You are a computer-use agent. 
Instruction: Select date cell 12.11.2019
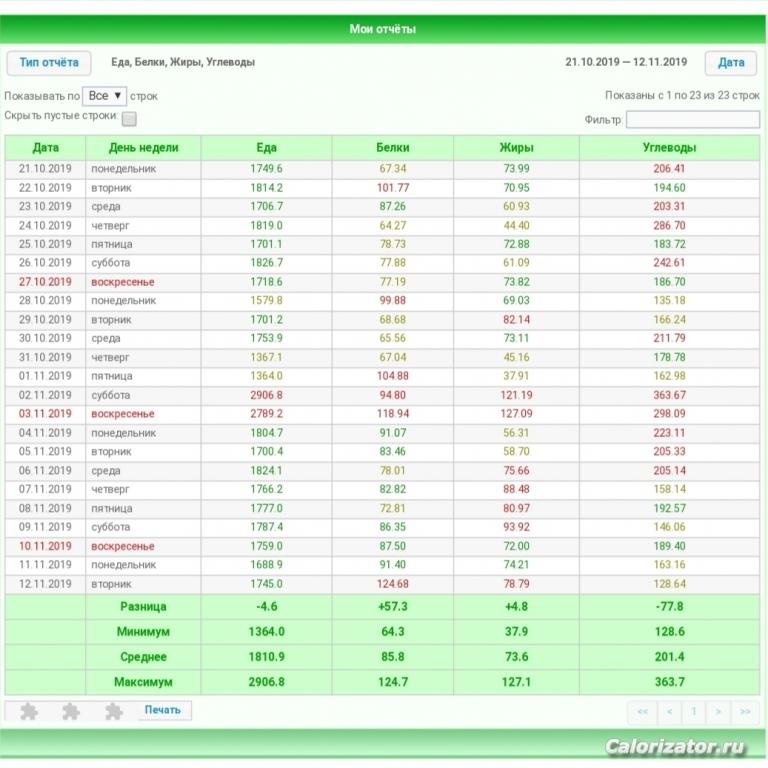[45, 584]
